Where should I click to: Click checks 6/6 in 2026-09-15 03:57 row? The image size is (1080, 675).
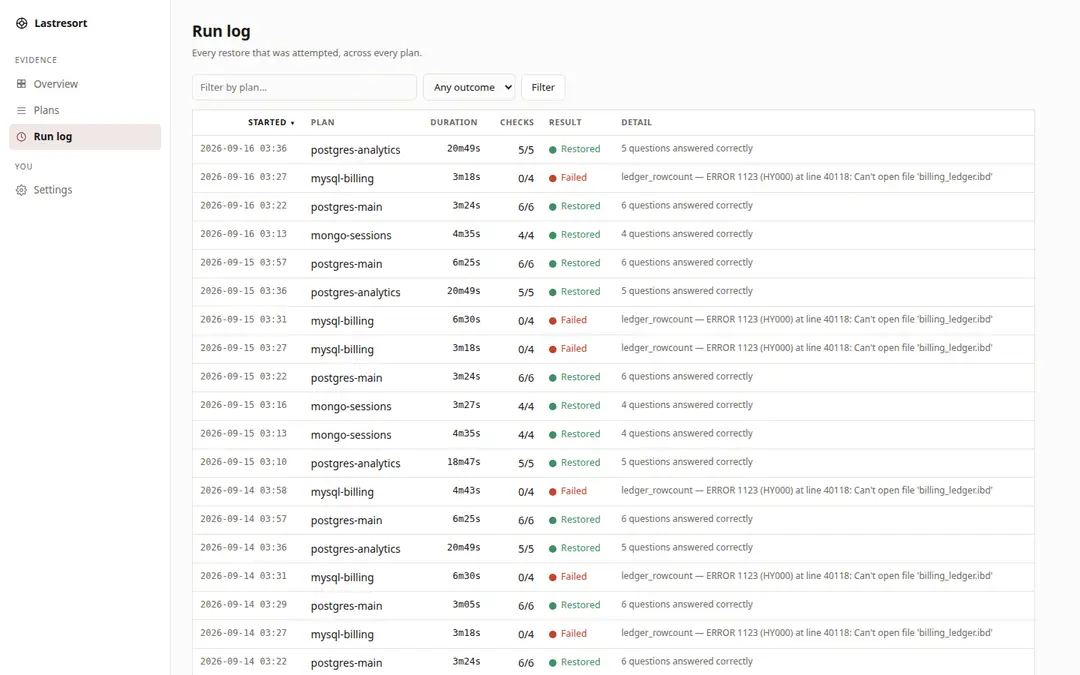click(526, 264)
